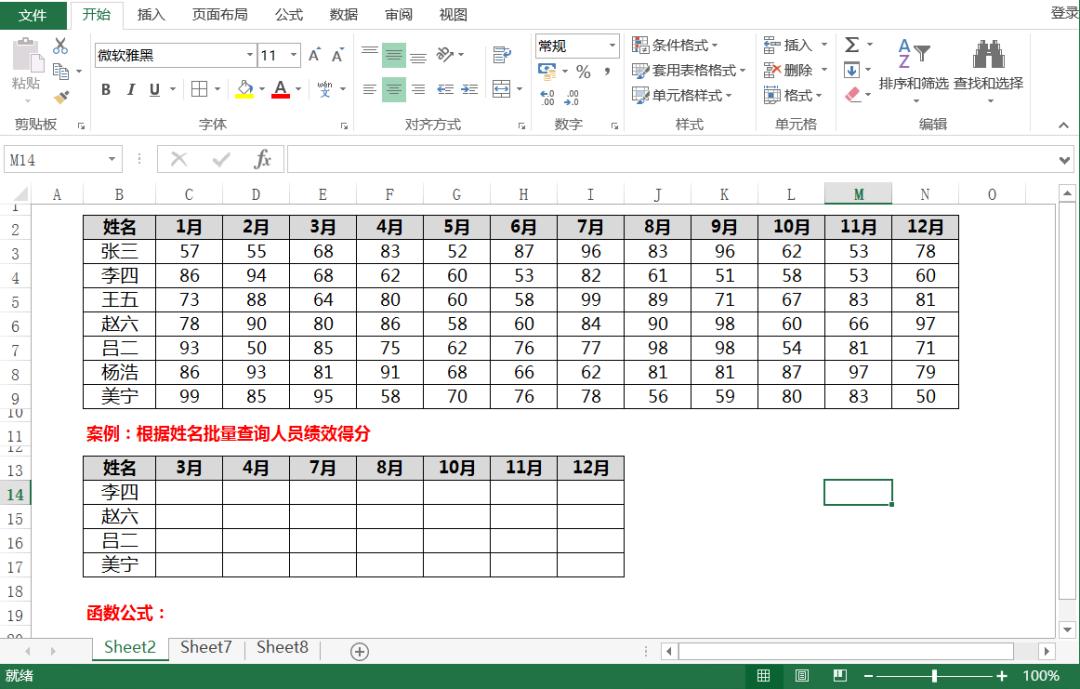The image size is (1080, 689).
Task: Open the 条件格式 conditional formatting dropdown
Action: coord(680,45)
